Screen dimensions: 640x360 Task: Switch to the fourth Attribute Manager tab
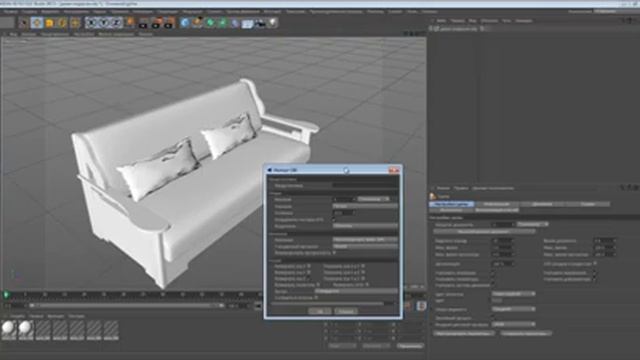(x=588, y=204)
